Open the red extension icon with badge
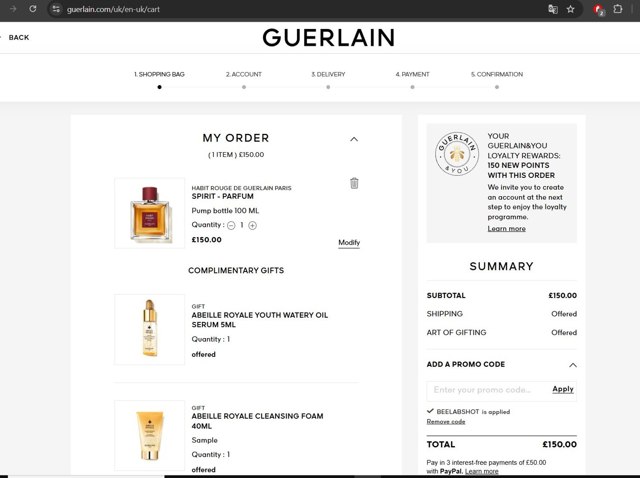Image resolution: width=640 pixels, height=478 pixels. click(x=599, y=9)
